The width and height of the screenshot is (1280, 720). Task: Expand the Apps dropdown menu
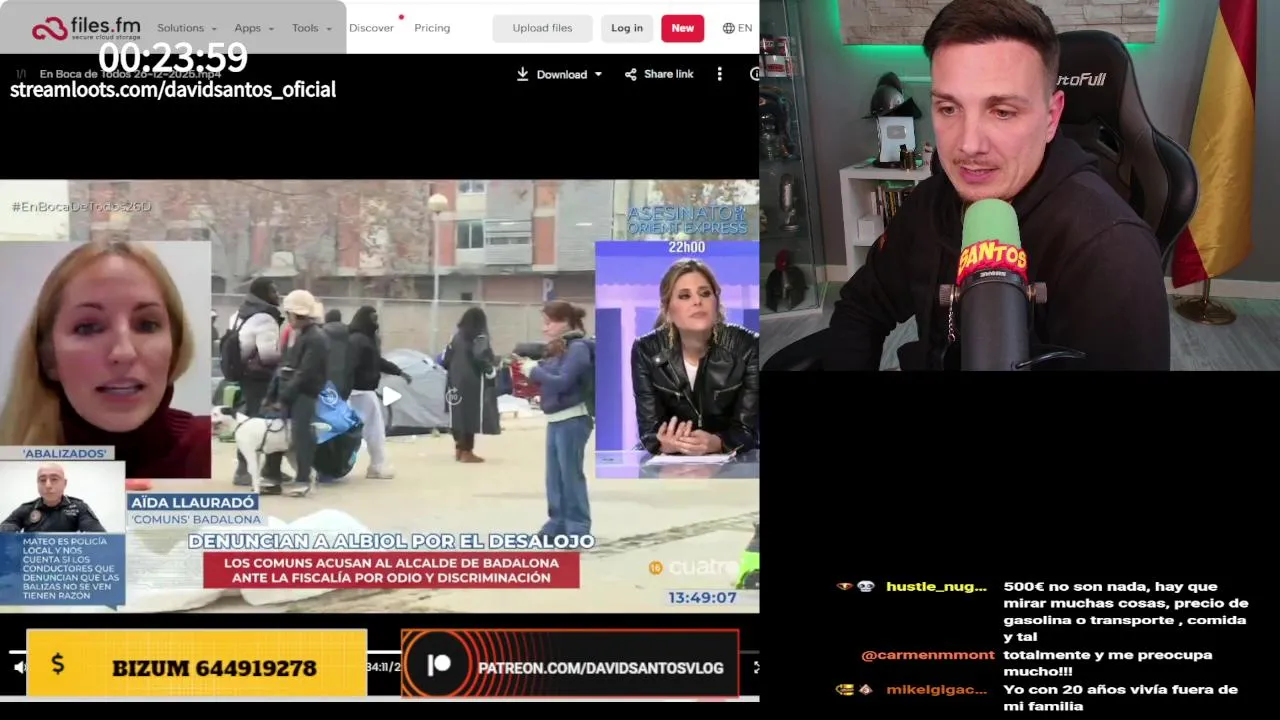[253, 28]
